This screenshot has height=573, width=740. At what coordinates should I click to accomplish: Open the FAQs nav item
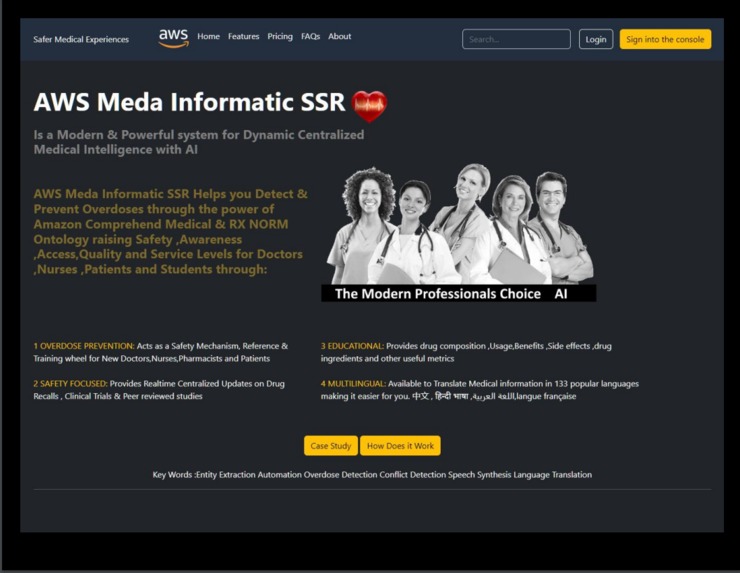(x=311, y=36)
